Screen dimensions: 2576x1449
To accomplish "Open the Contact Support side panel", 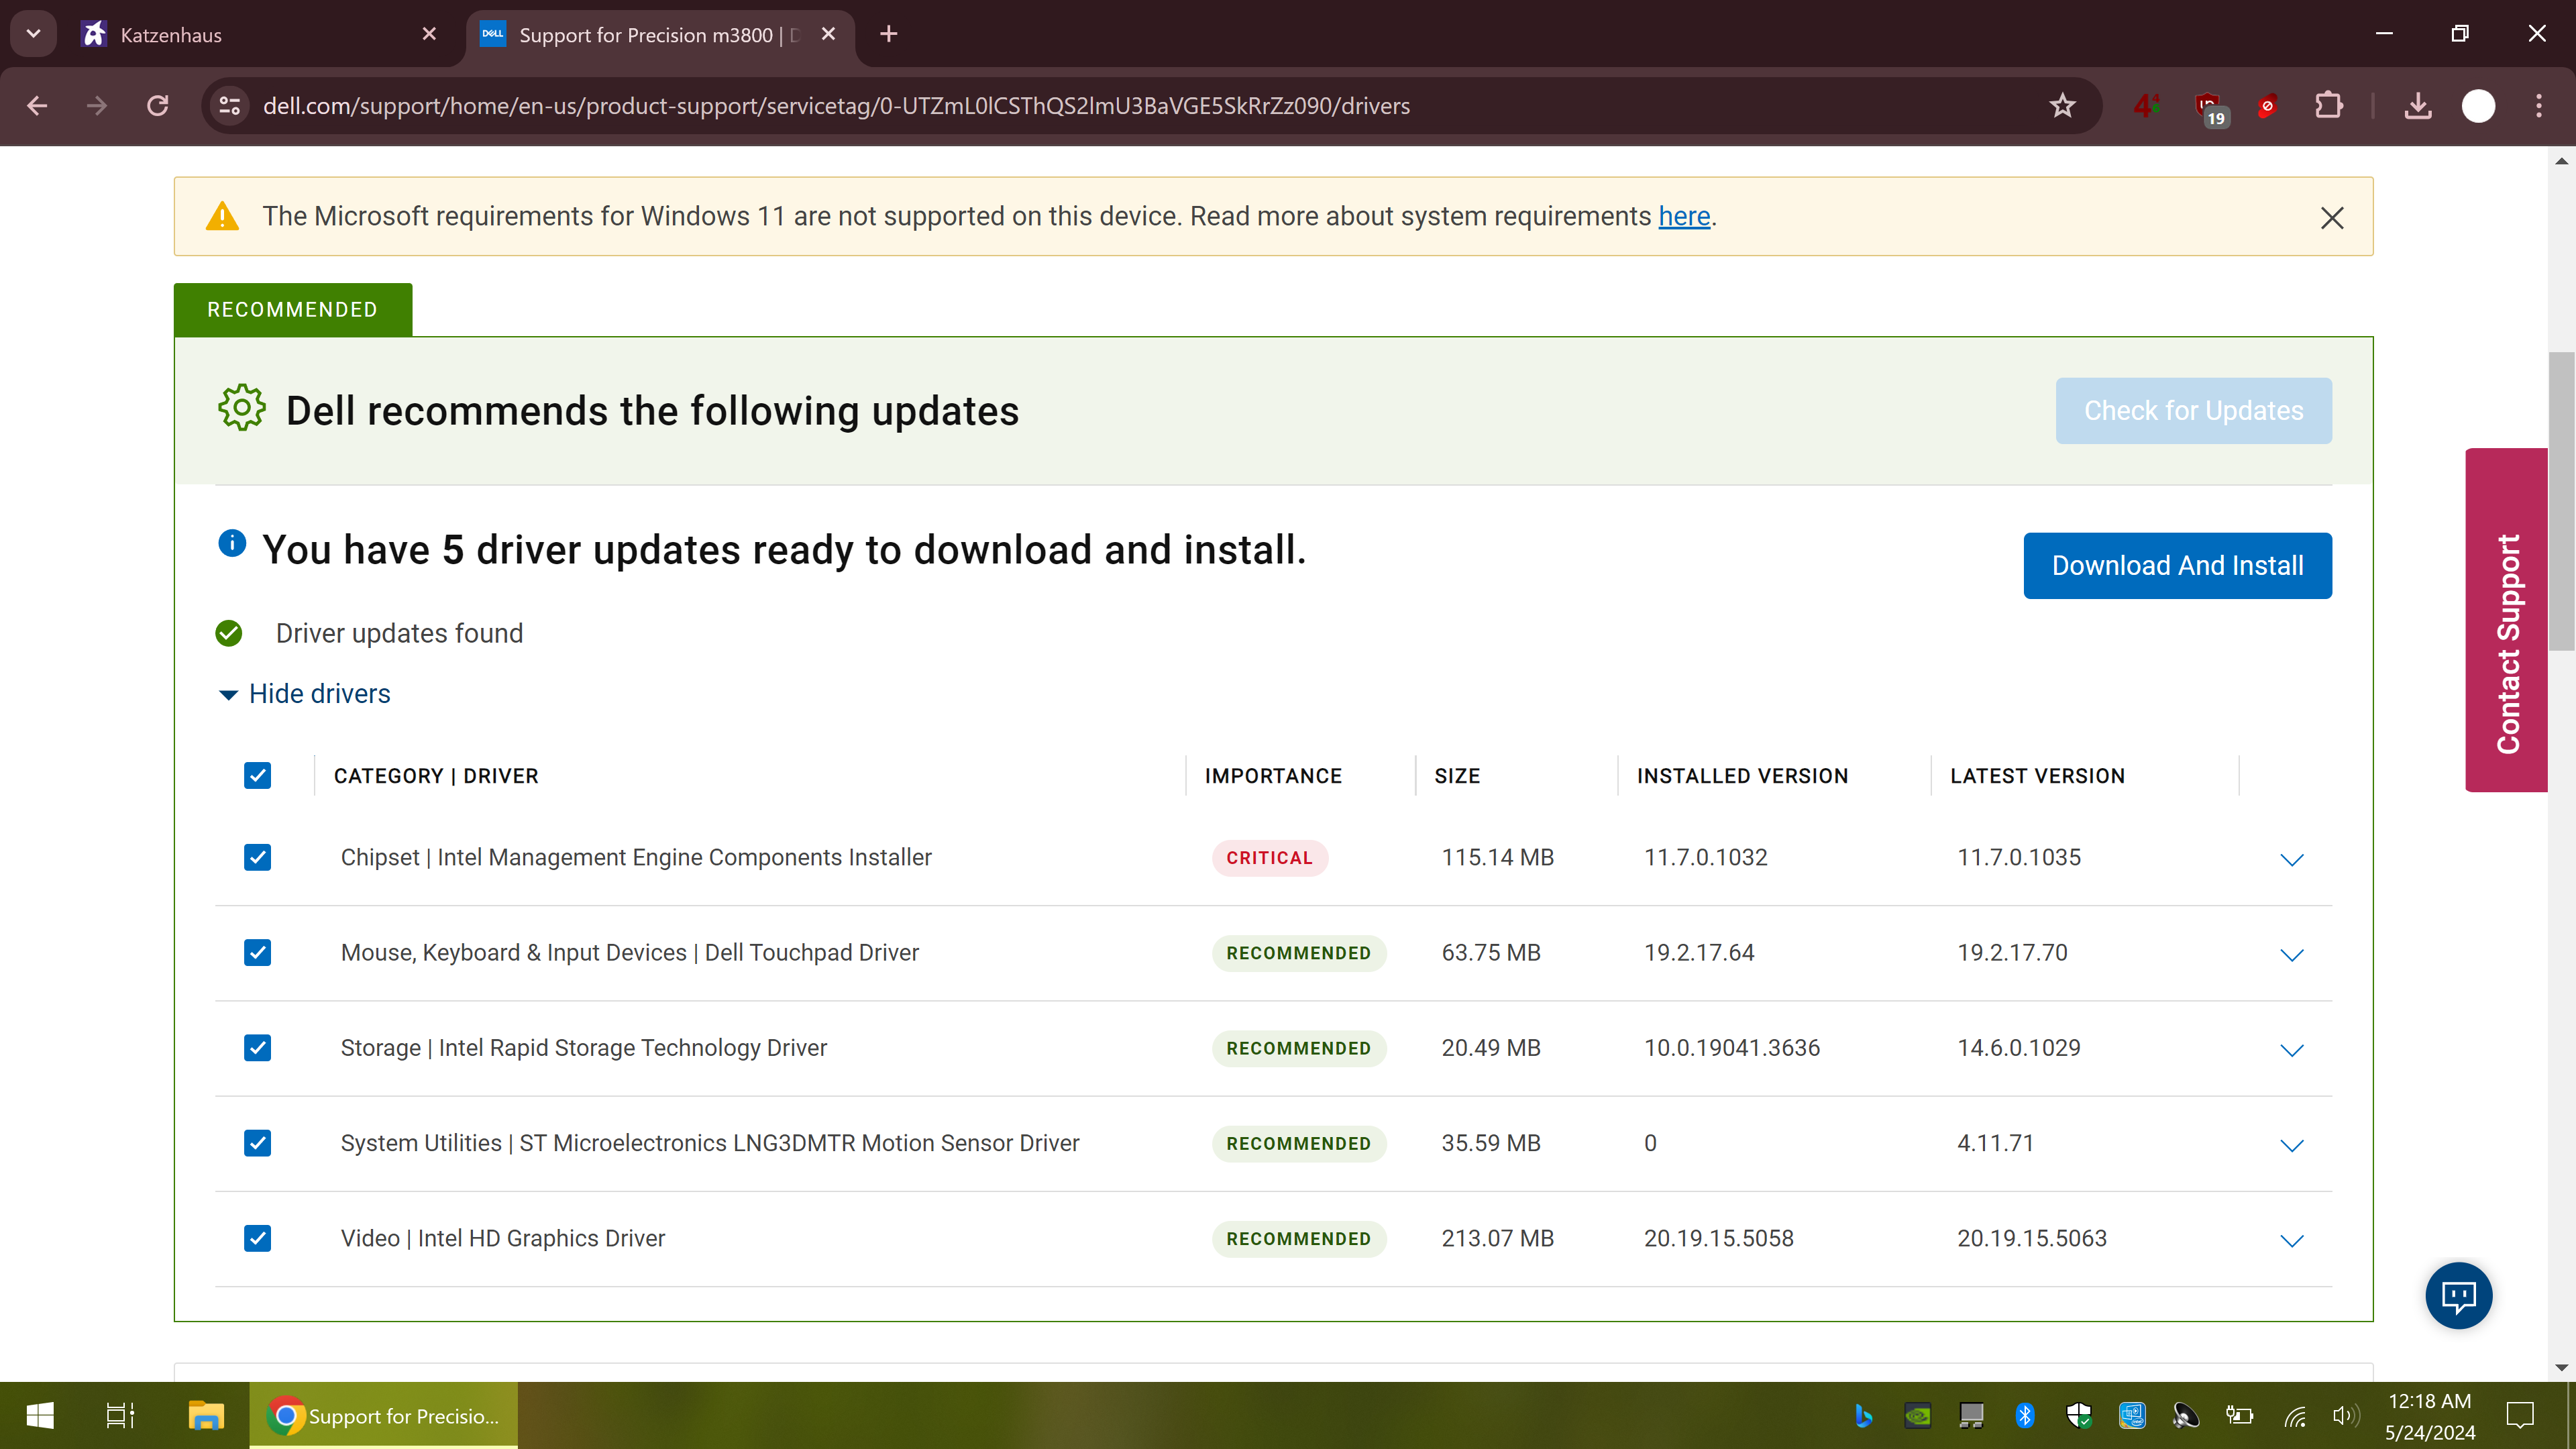I will click(x=2506, y=620).
